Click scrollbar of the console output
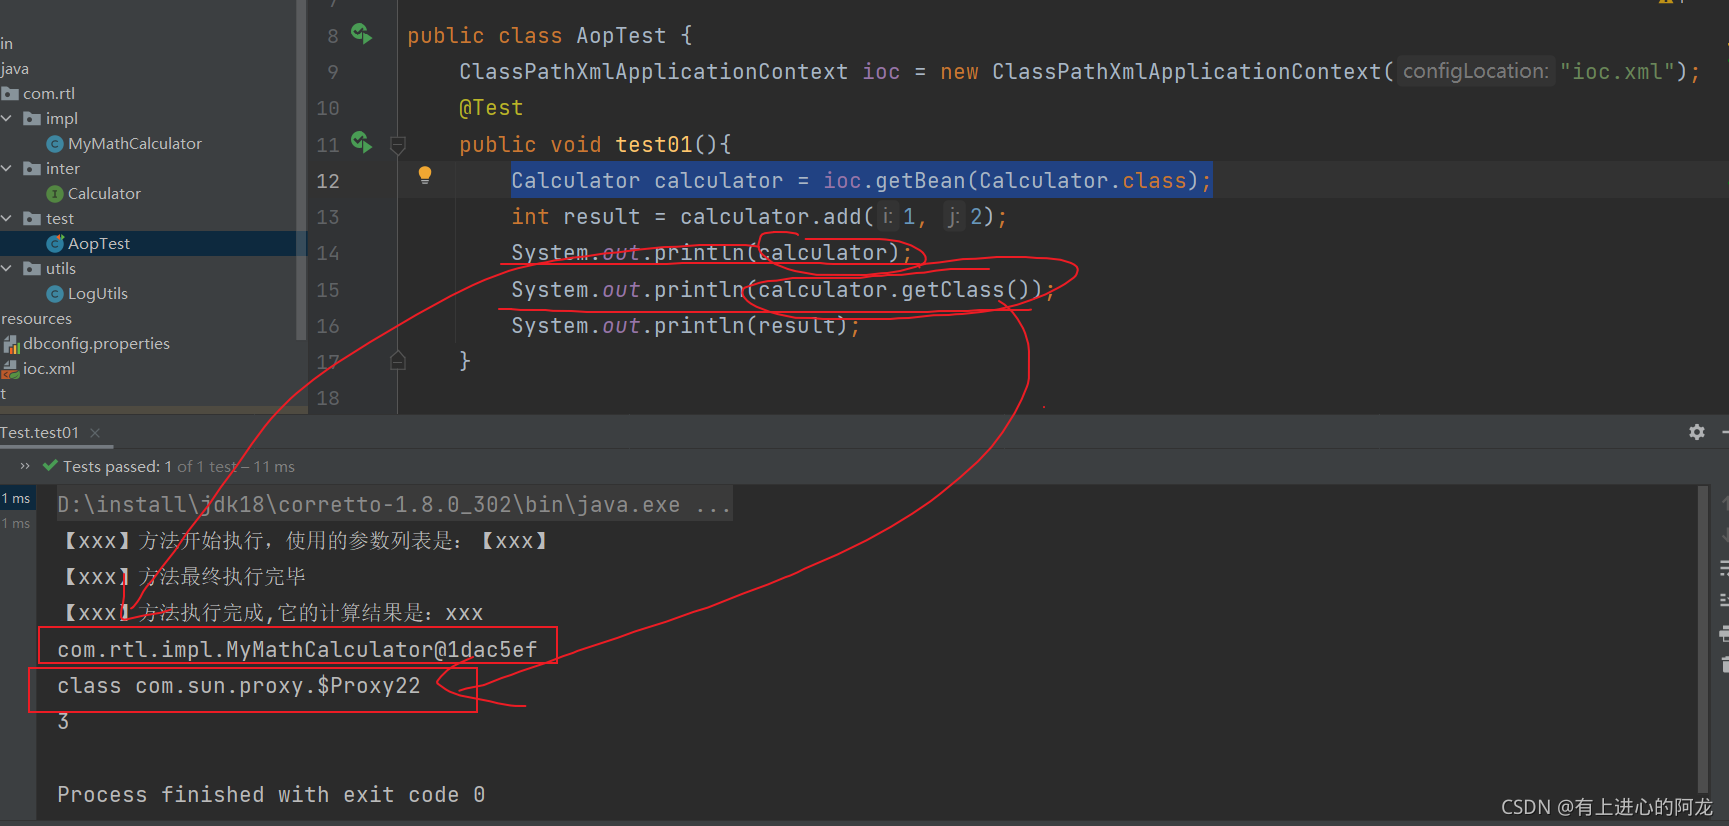1729x826 pixels. pos(1703,640)
